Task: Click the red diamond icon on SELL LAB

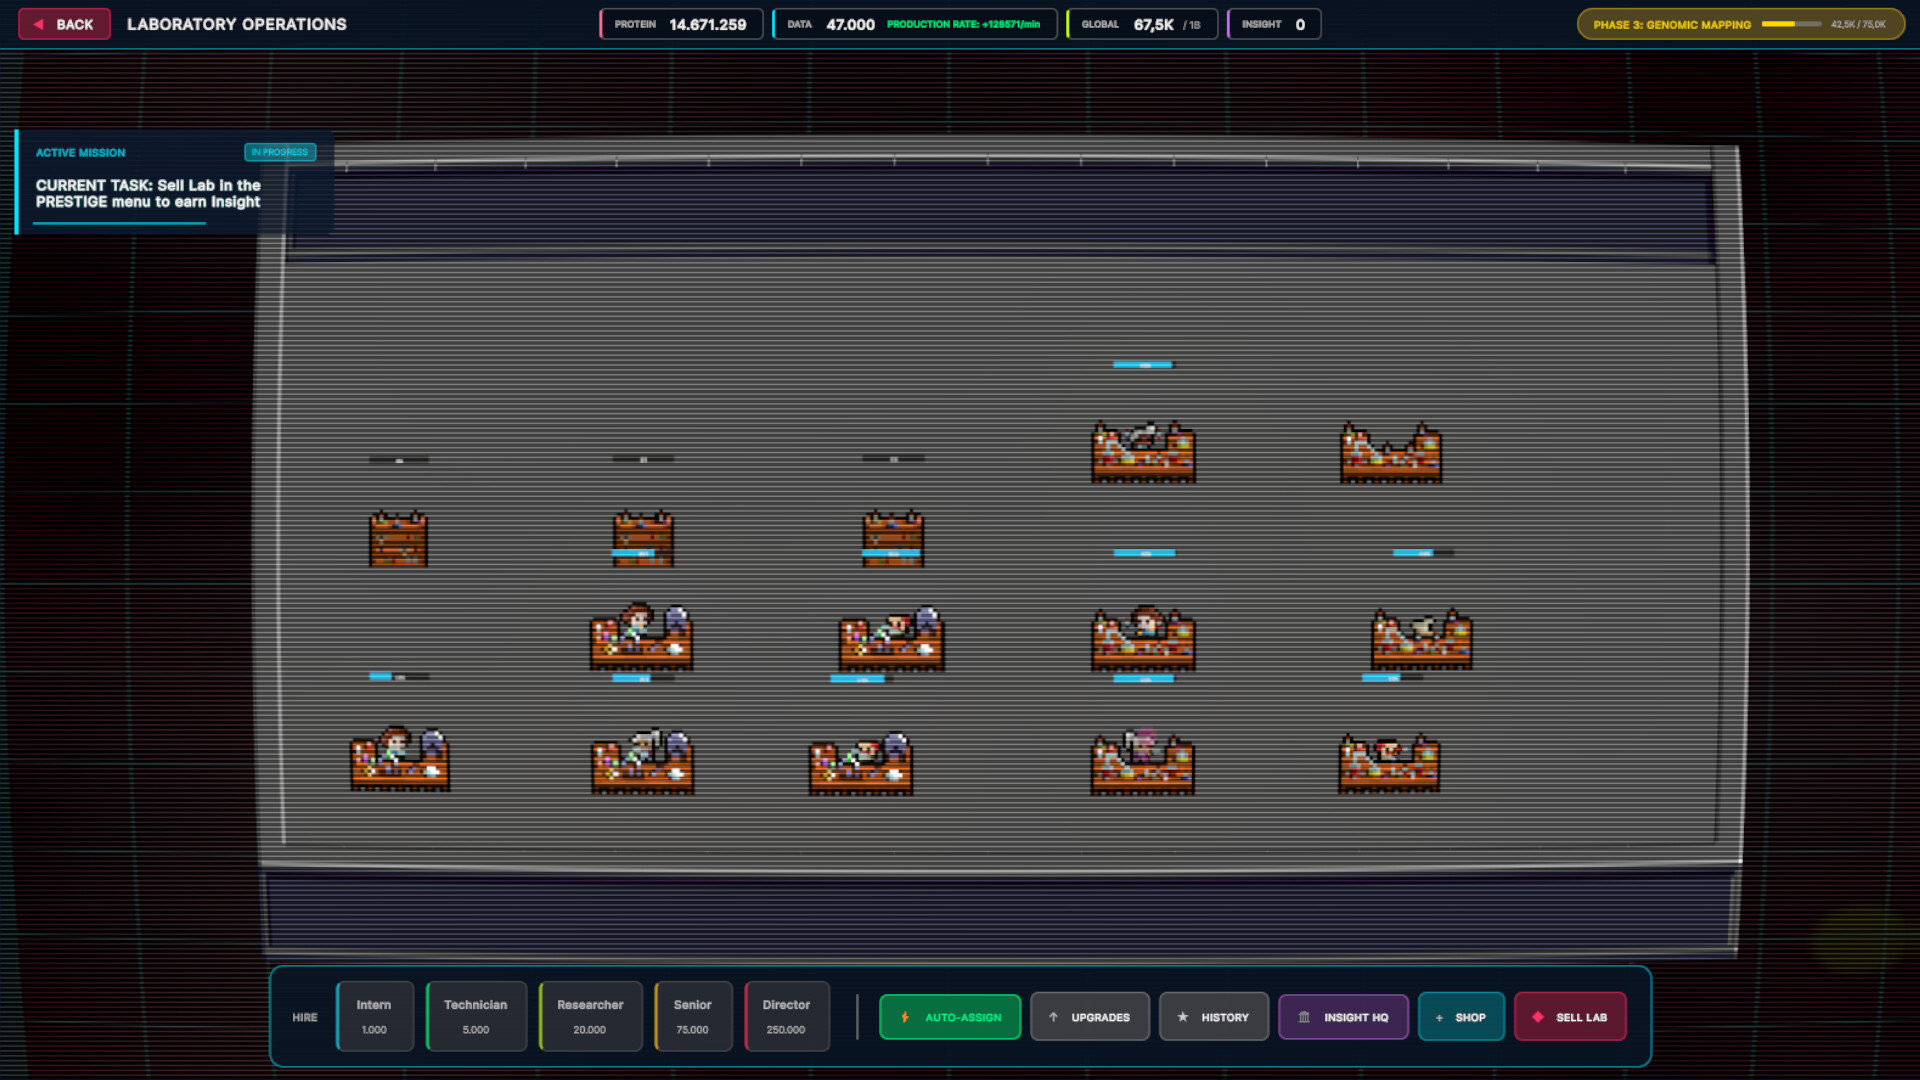Action: tap(1537, 1015)
